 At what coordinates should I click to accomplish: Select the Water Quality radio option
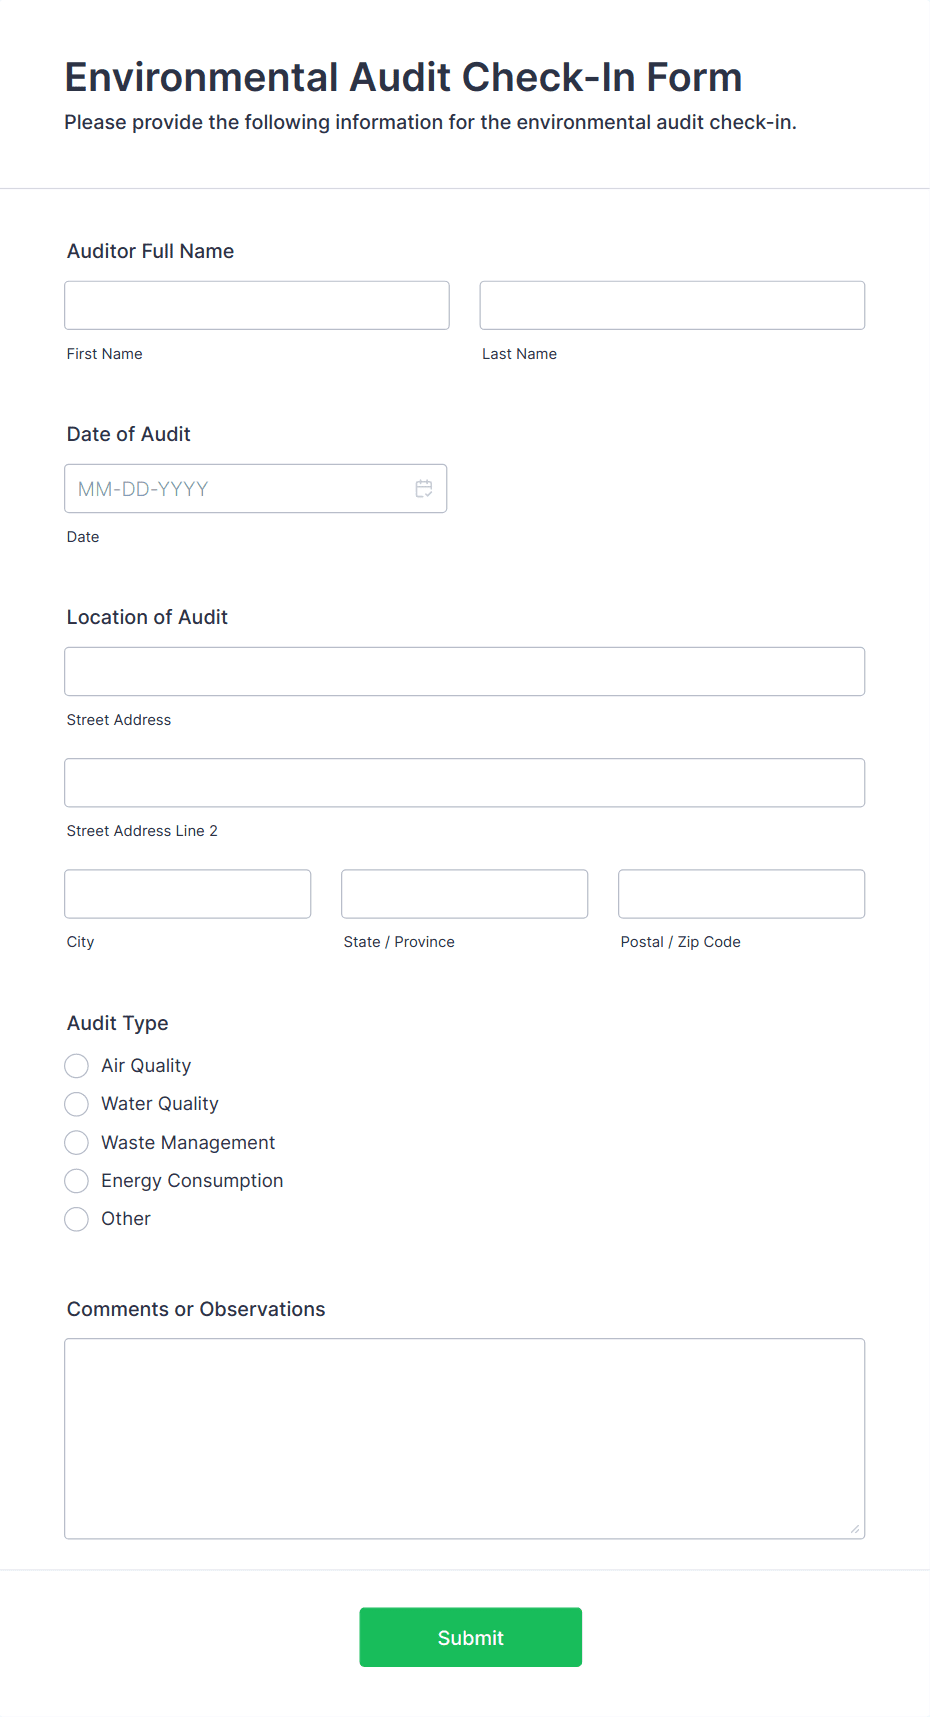pos(77,1104)
